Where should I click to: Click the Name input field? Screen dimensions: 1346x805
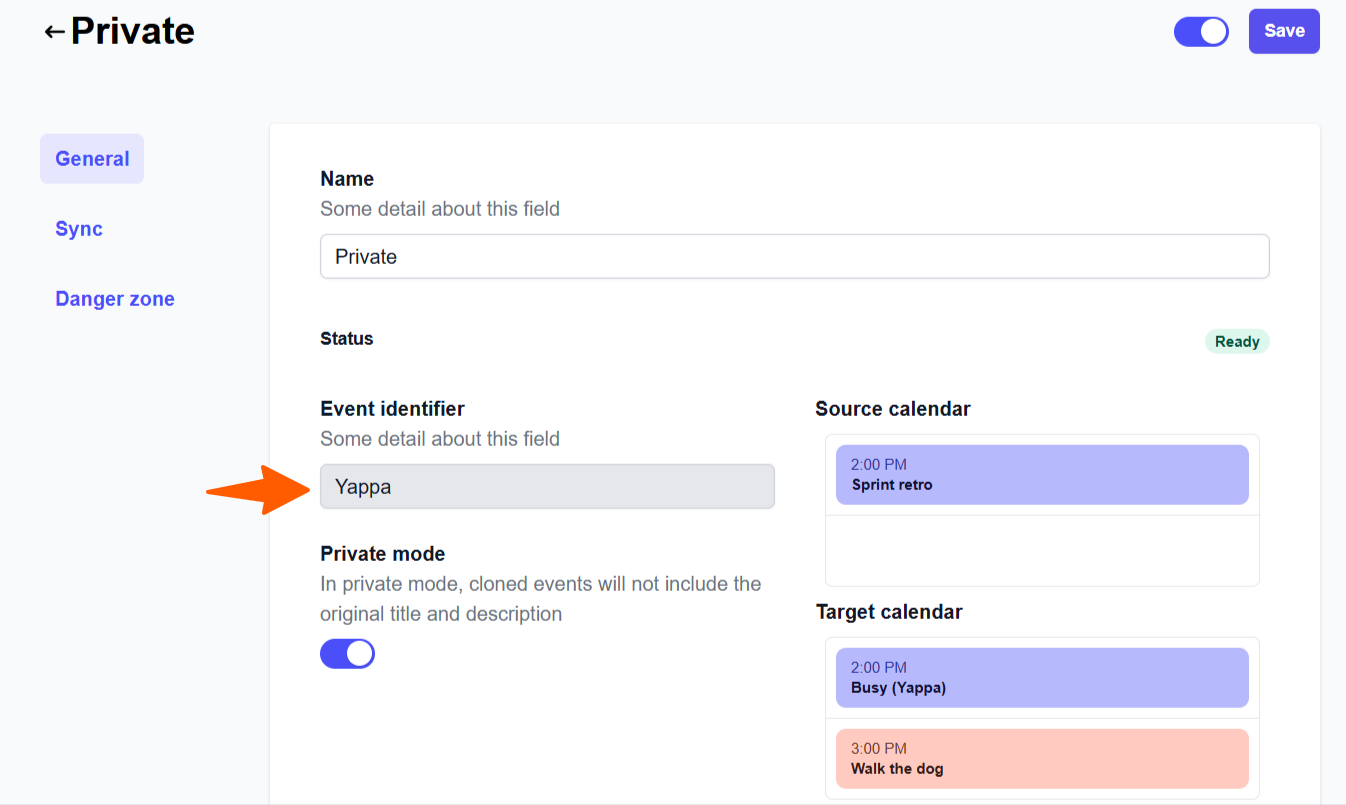pos(794,257)
